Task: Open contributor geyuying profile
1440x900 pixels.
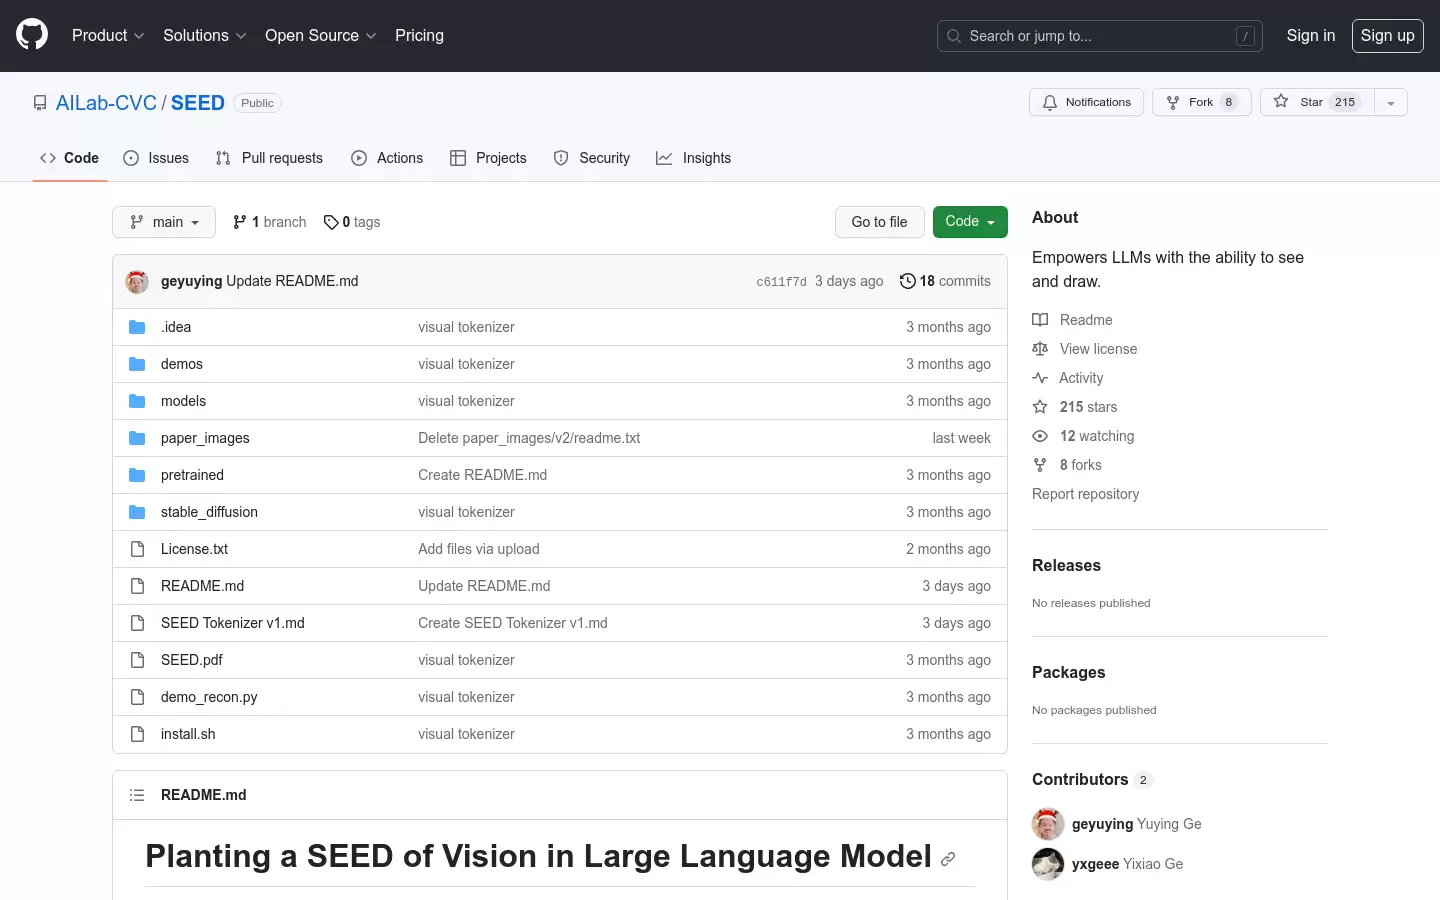Action: tap(1102, 824)
